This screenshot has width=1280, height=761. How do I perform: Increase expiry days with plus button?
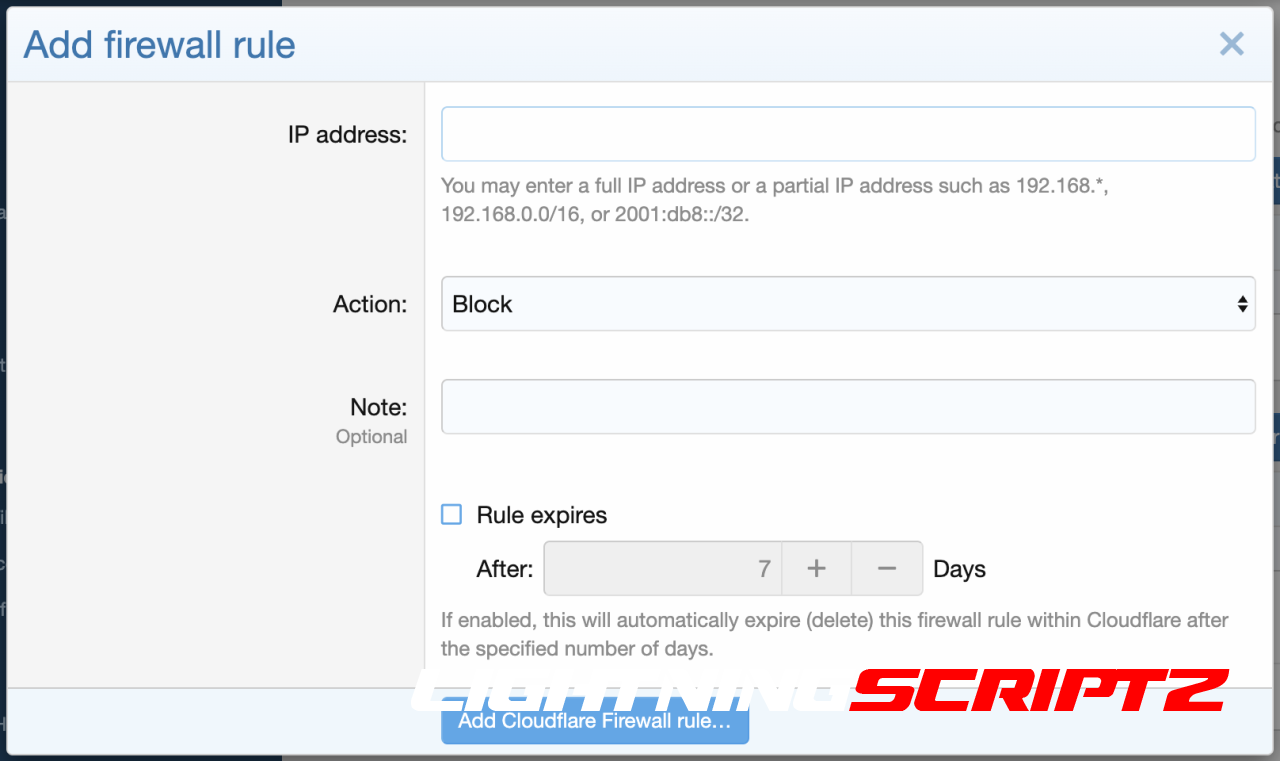click(x=816, y=569)
